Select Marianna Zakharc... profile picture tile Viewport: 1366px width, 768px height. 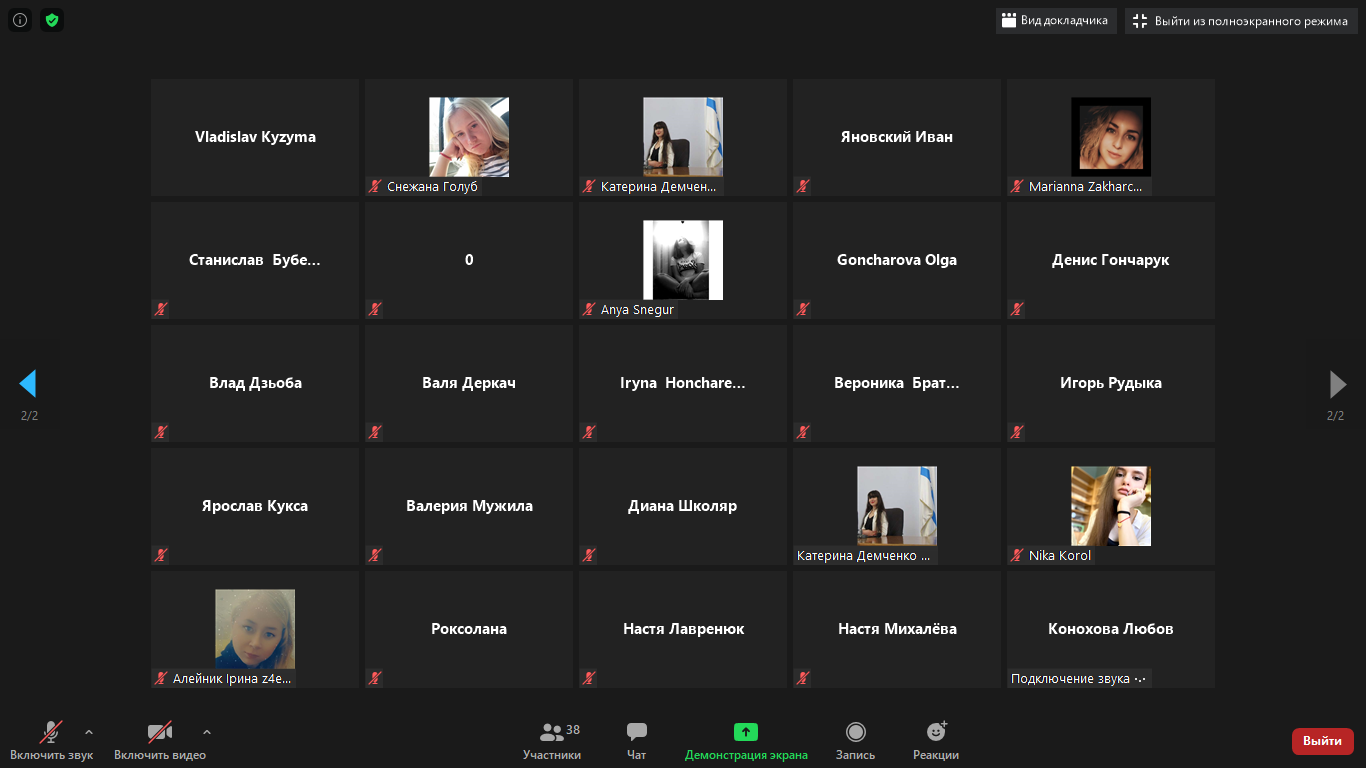click(1110, 137)
